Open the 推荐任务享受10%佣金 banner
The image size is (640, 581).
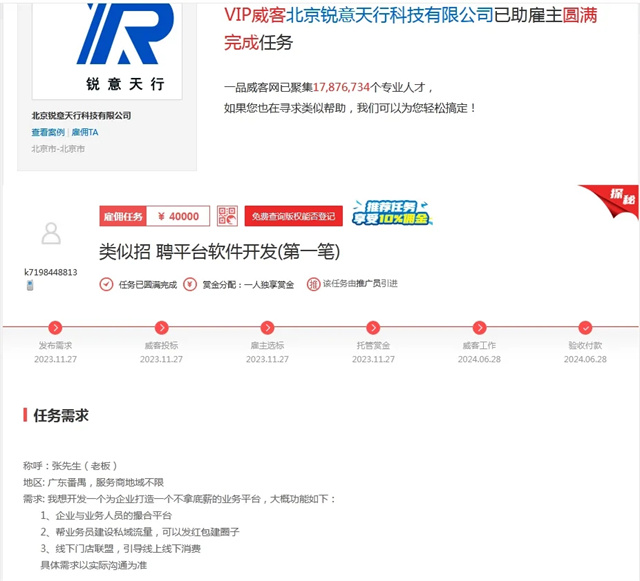click(391, 213)
